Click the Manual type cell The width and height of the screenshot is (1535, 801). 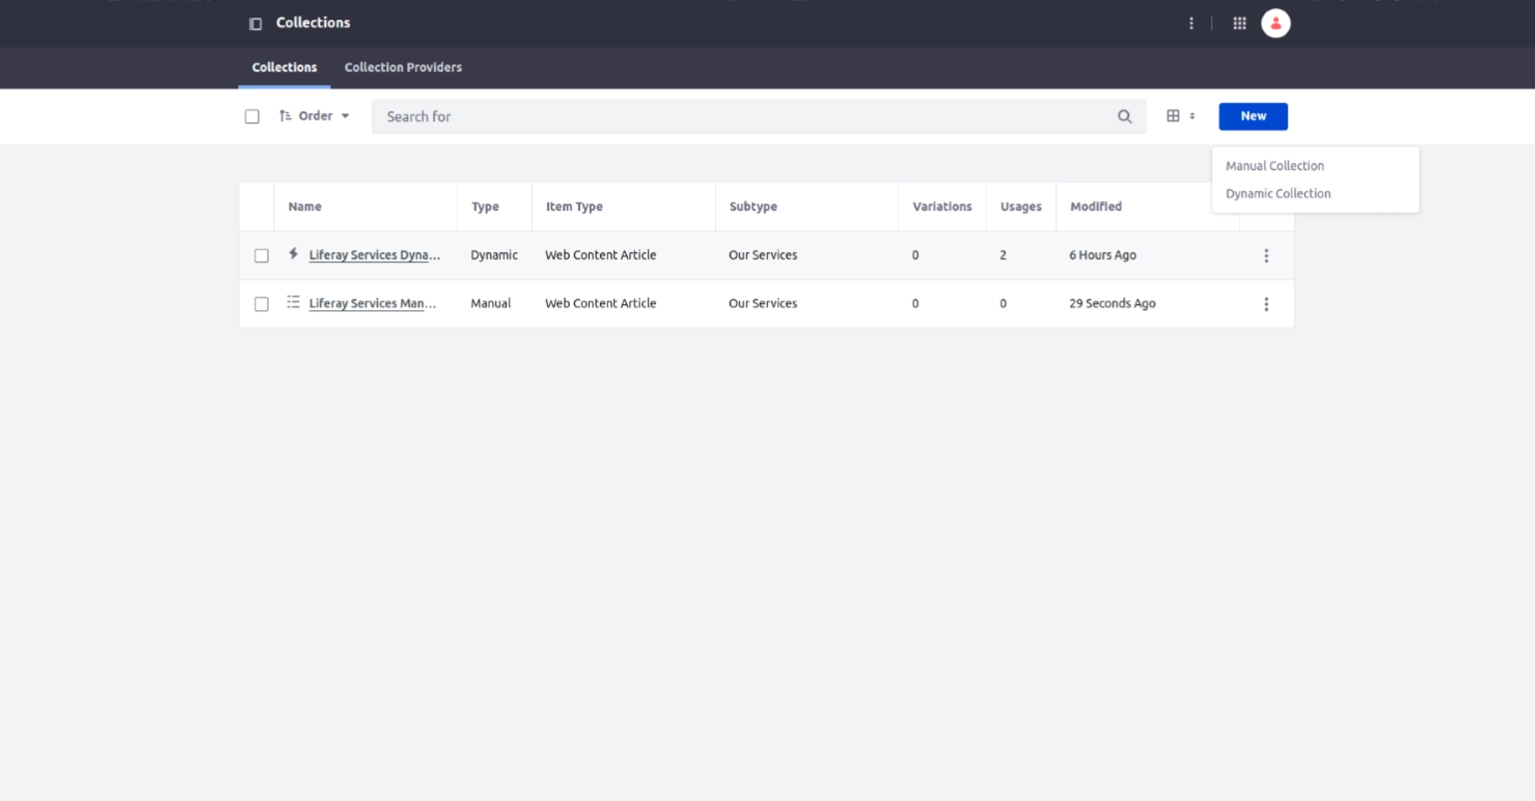491,303
